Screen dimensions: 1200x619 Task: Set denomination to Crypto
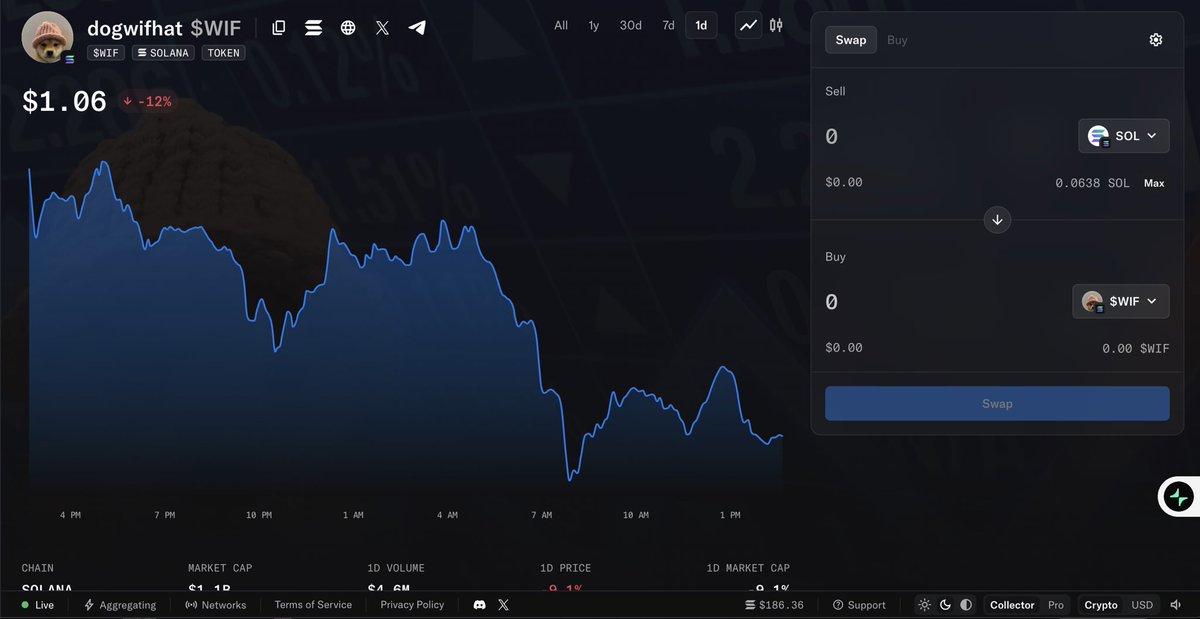point(1101,605)
